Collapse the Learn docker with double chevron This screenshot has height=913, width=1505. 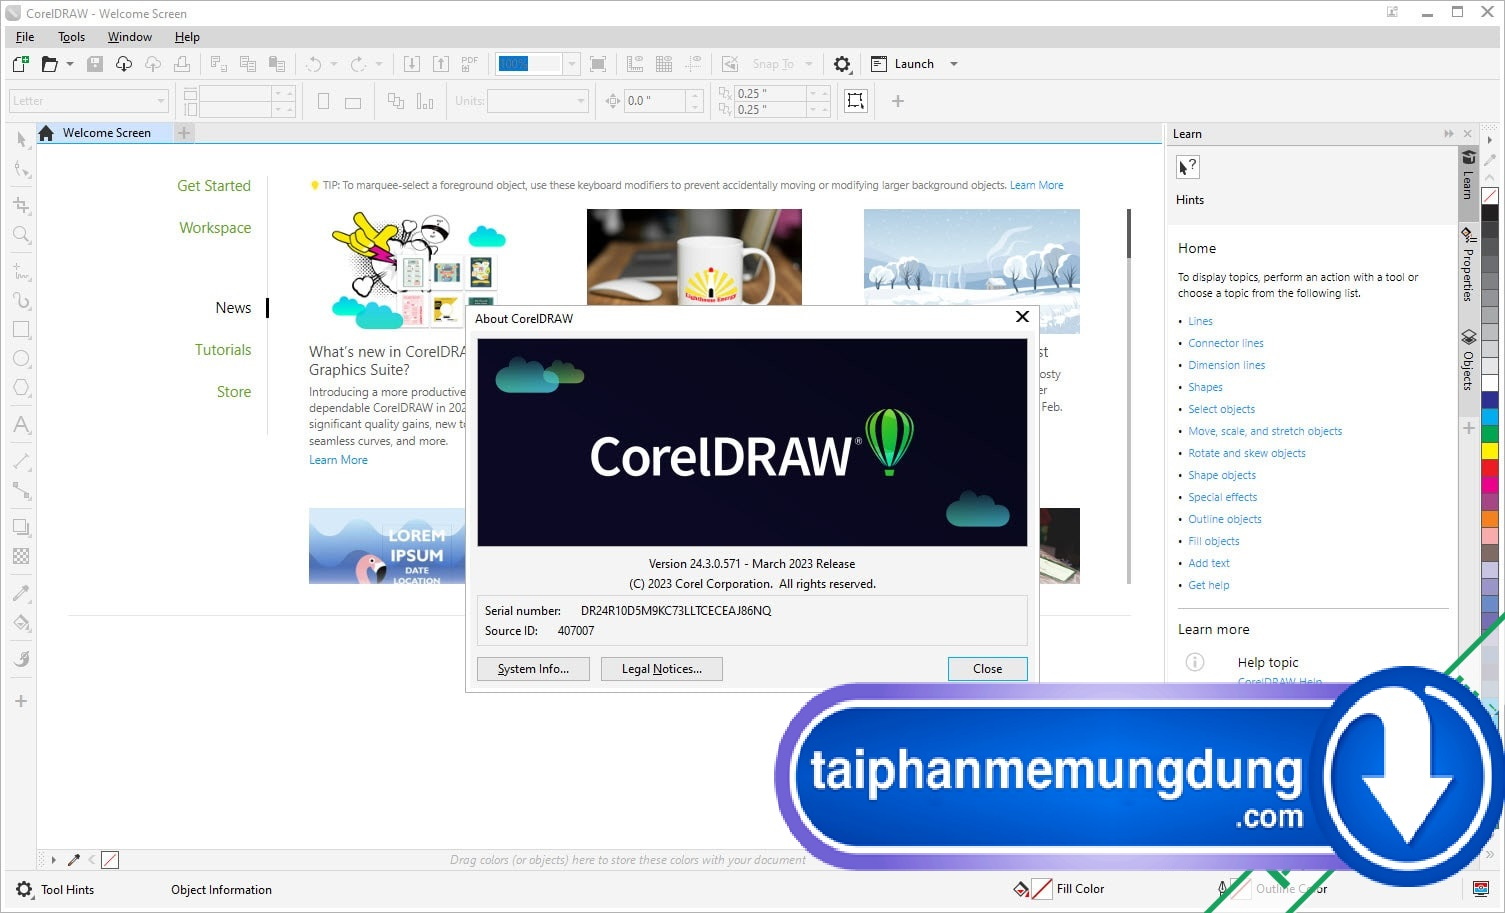point(1449,134)
